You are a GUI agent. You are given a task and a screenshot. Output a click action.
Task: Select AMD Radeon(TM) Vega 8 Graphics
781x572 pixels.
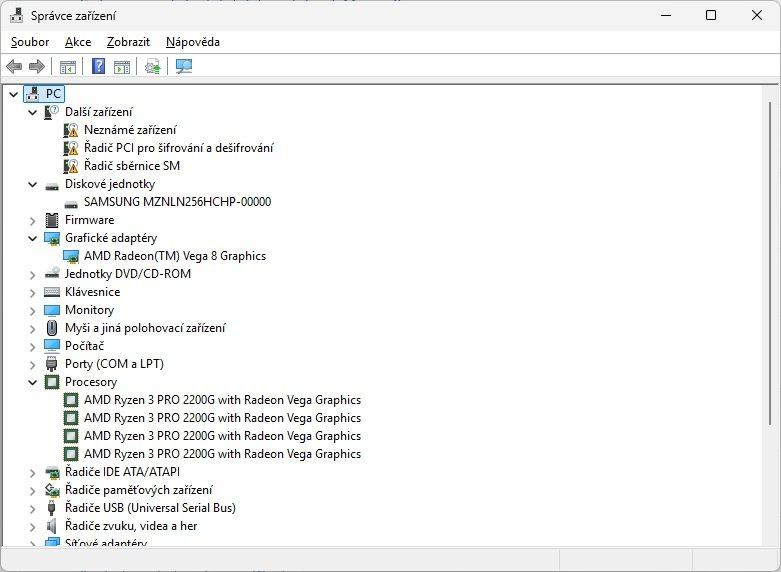[x=175, y=256]
